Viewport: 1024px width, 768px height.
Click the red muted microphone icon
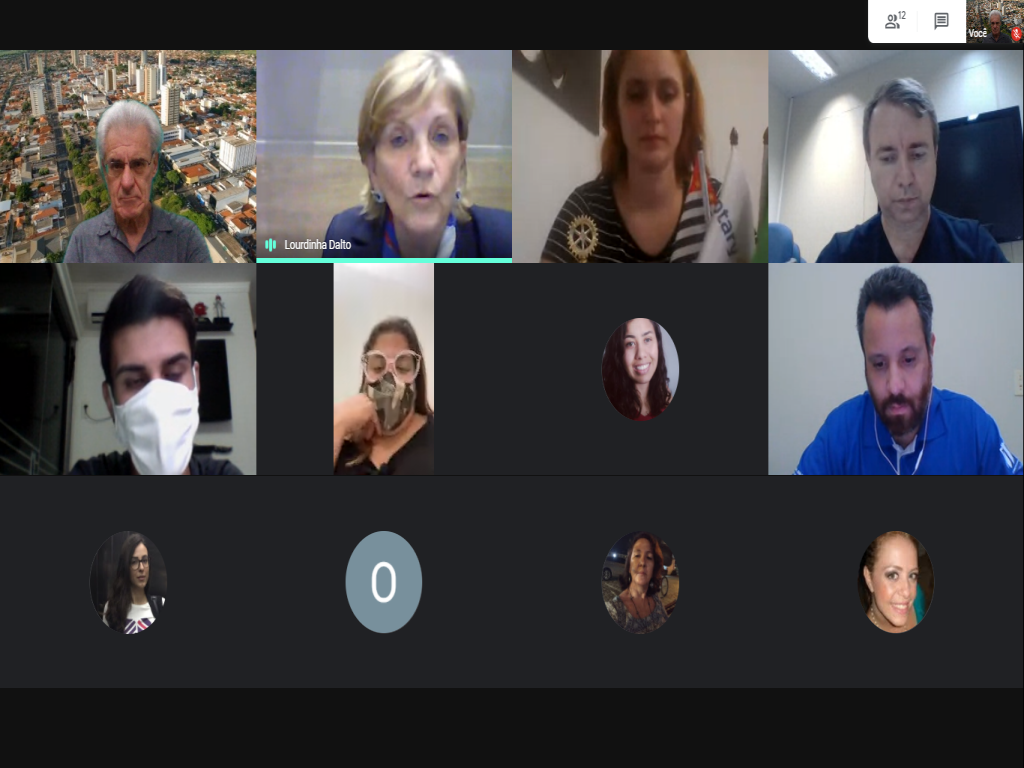pos(1017,34)
